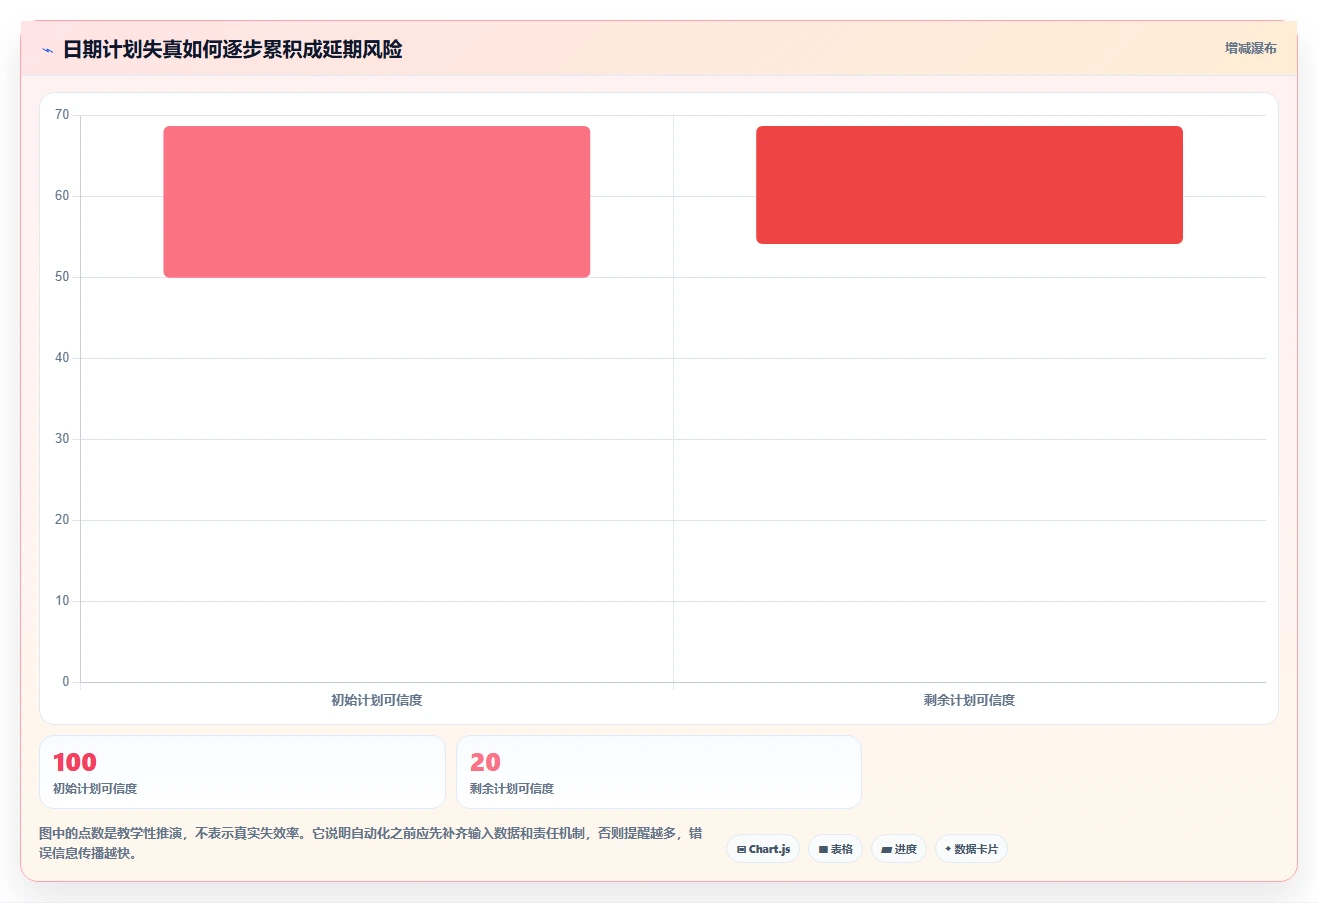Viewport: 1318px width, 903px height.
Task: Click 剩余计划可信度 caption under 20
Action: 512,789
